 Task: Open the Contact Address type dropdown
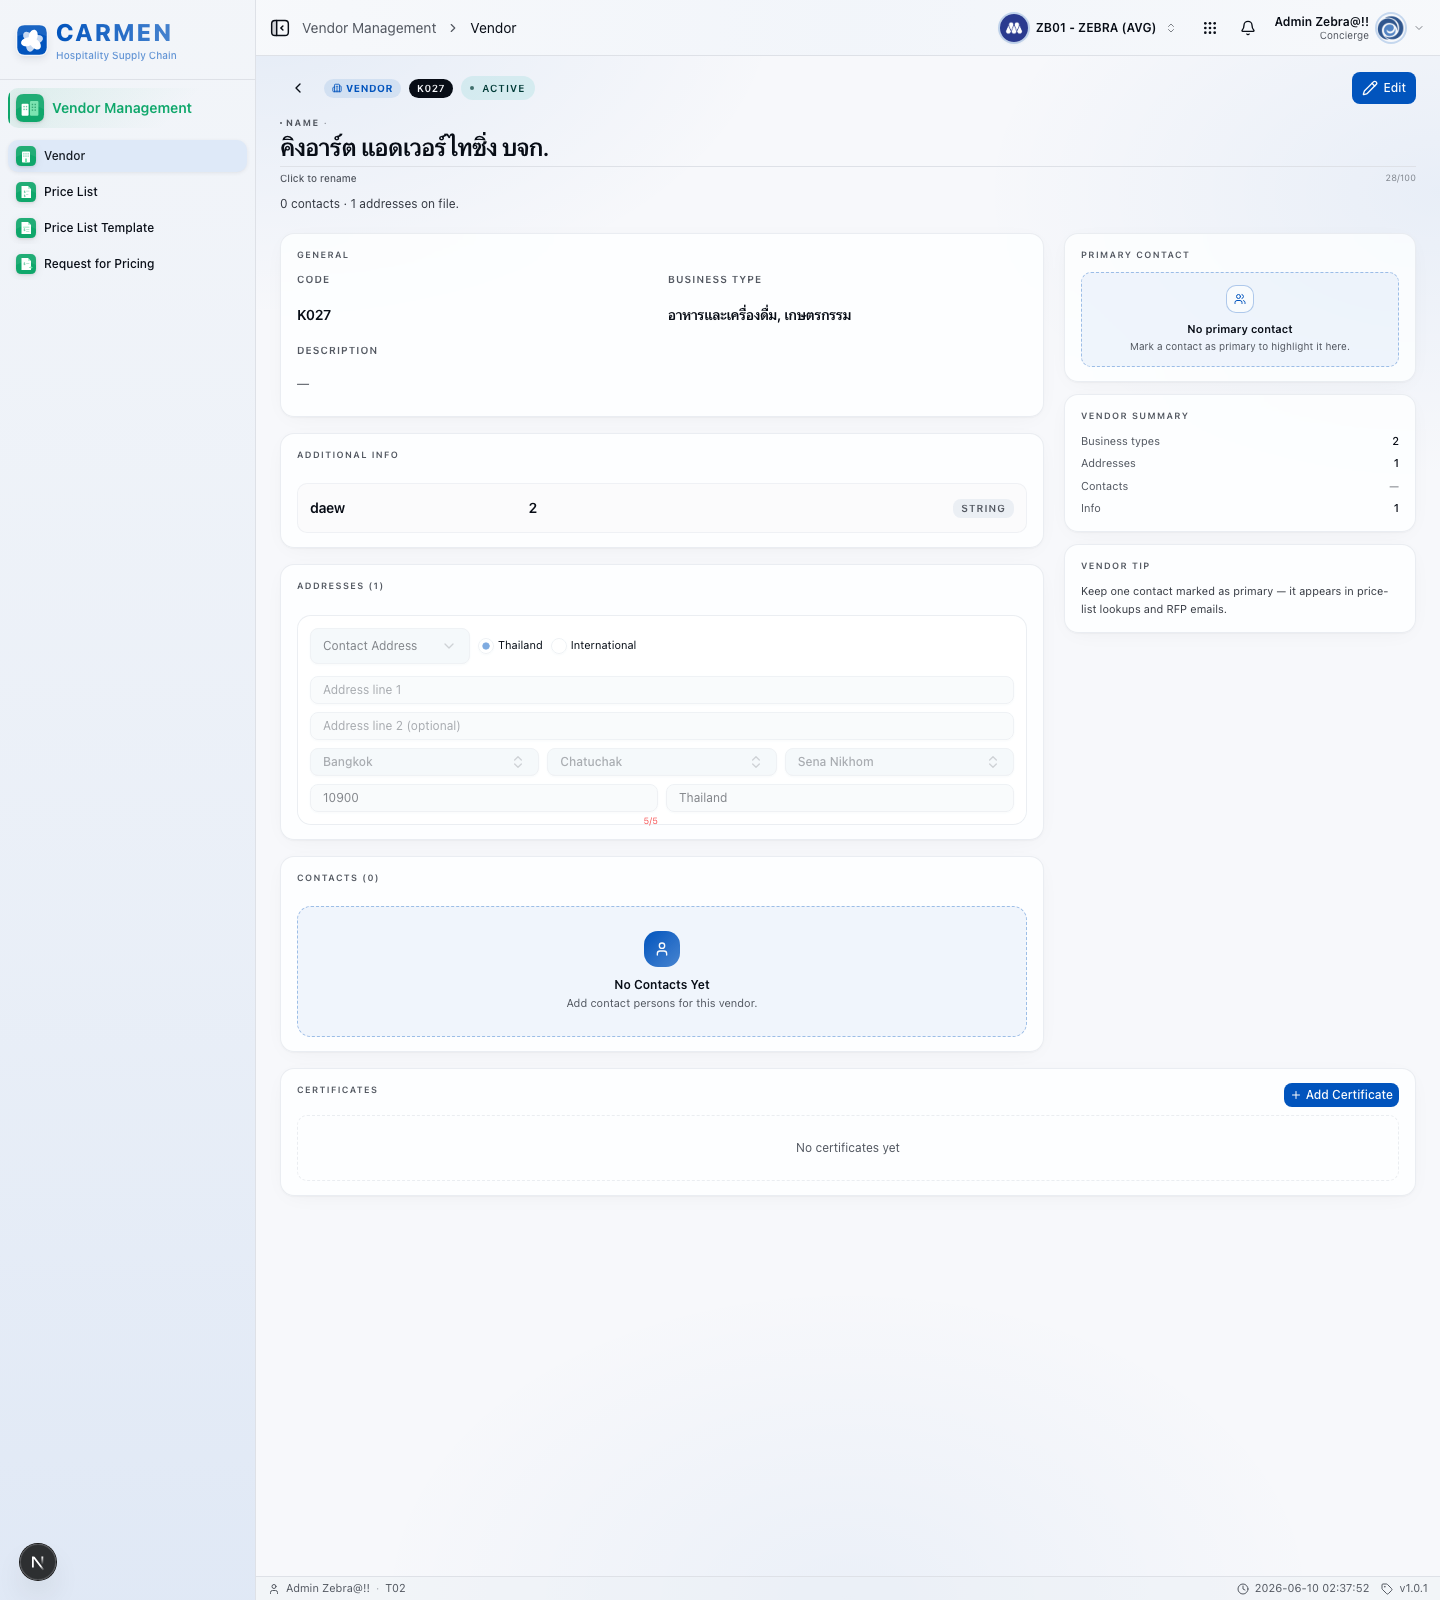coord(390,646)
